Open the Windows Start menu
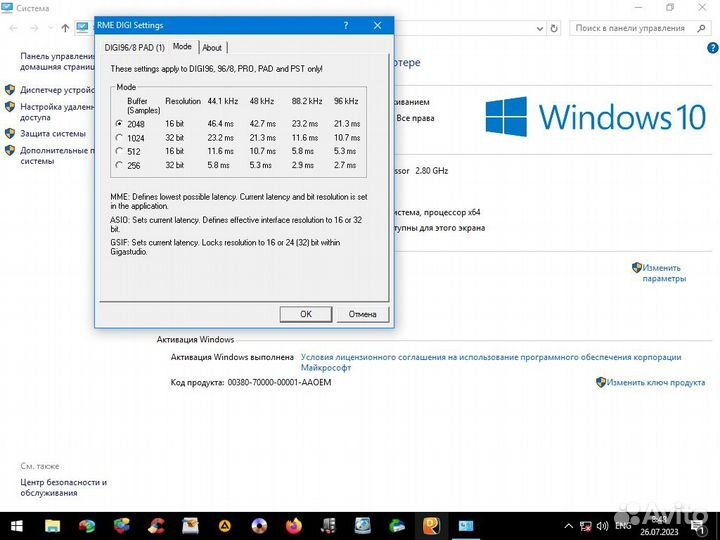 pyautogui.click(x=17, y=525)
